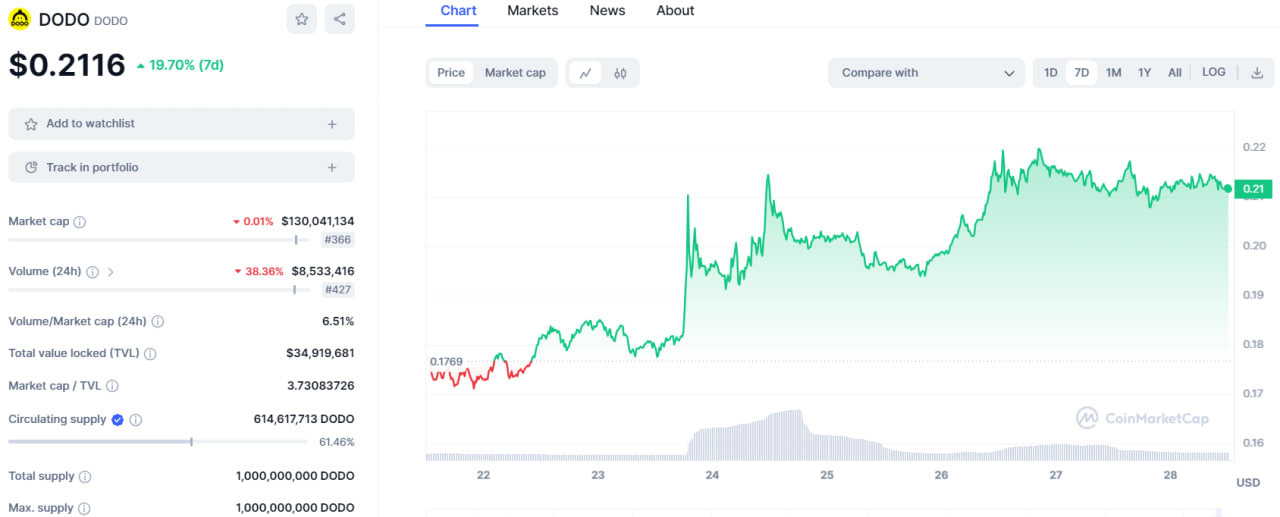1280x517 pixels.
Task: Switch to candlestick chart icon
Action: click(x=620, y=73)
